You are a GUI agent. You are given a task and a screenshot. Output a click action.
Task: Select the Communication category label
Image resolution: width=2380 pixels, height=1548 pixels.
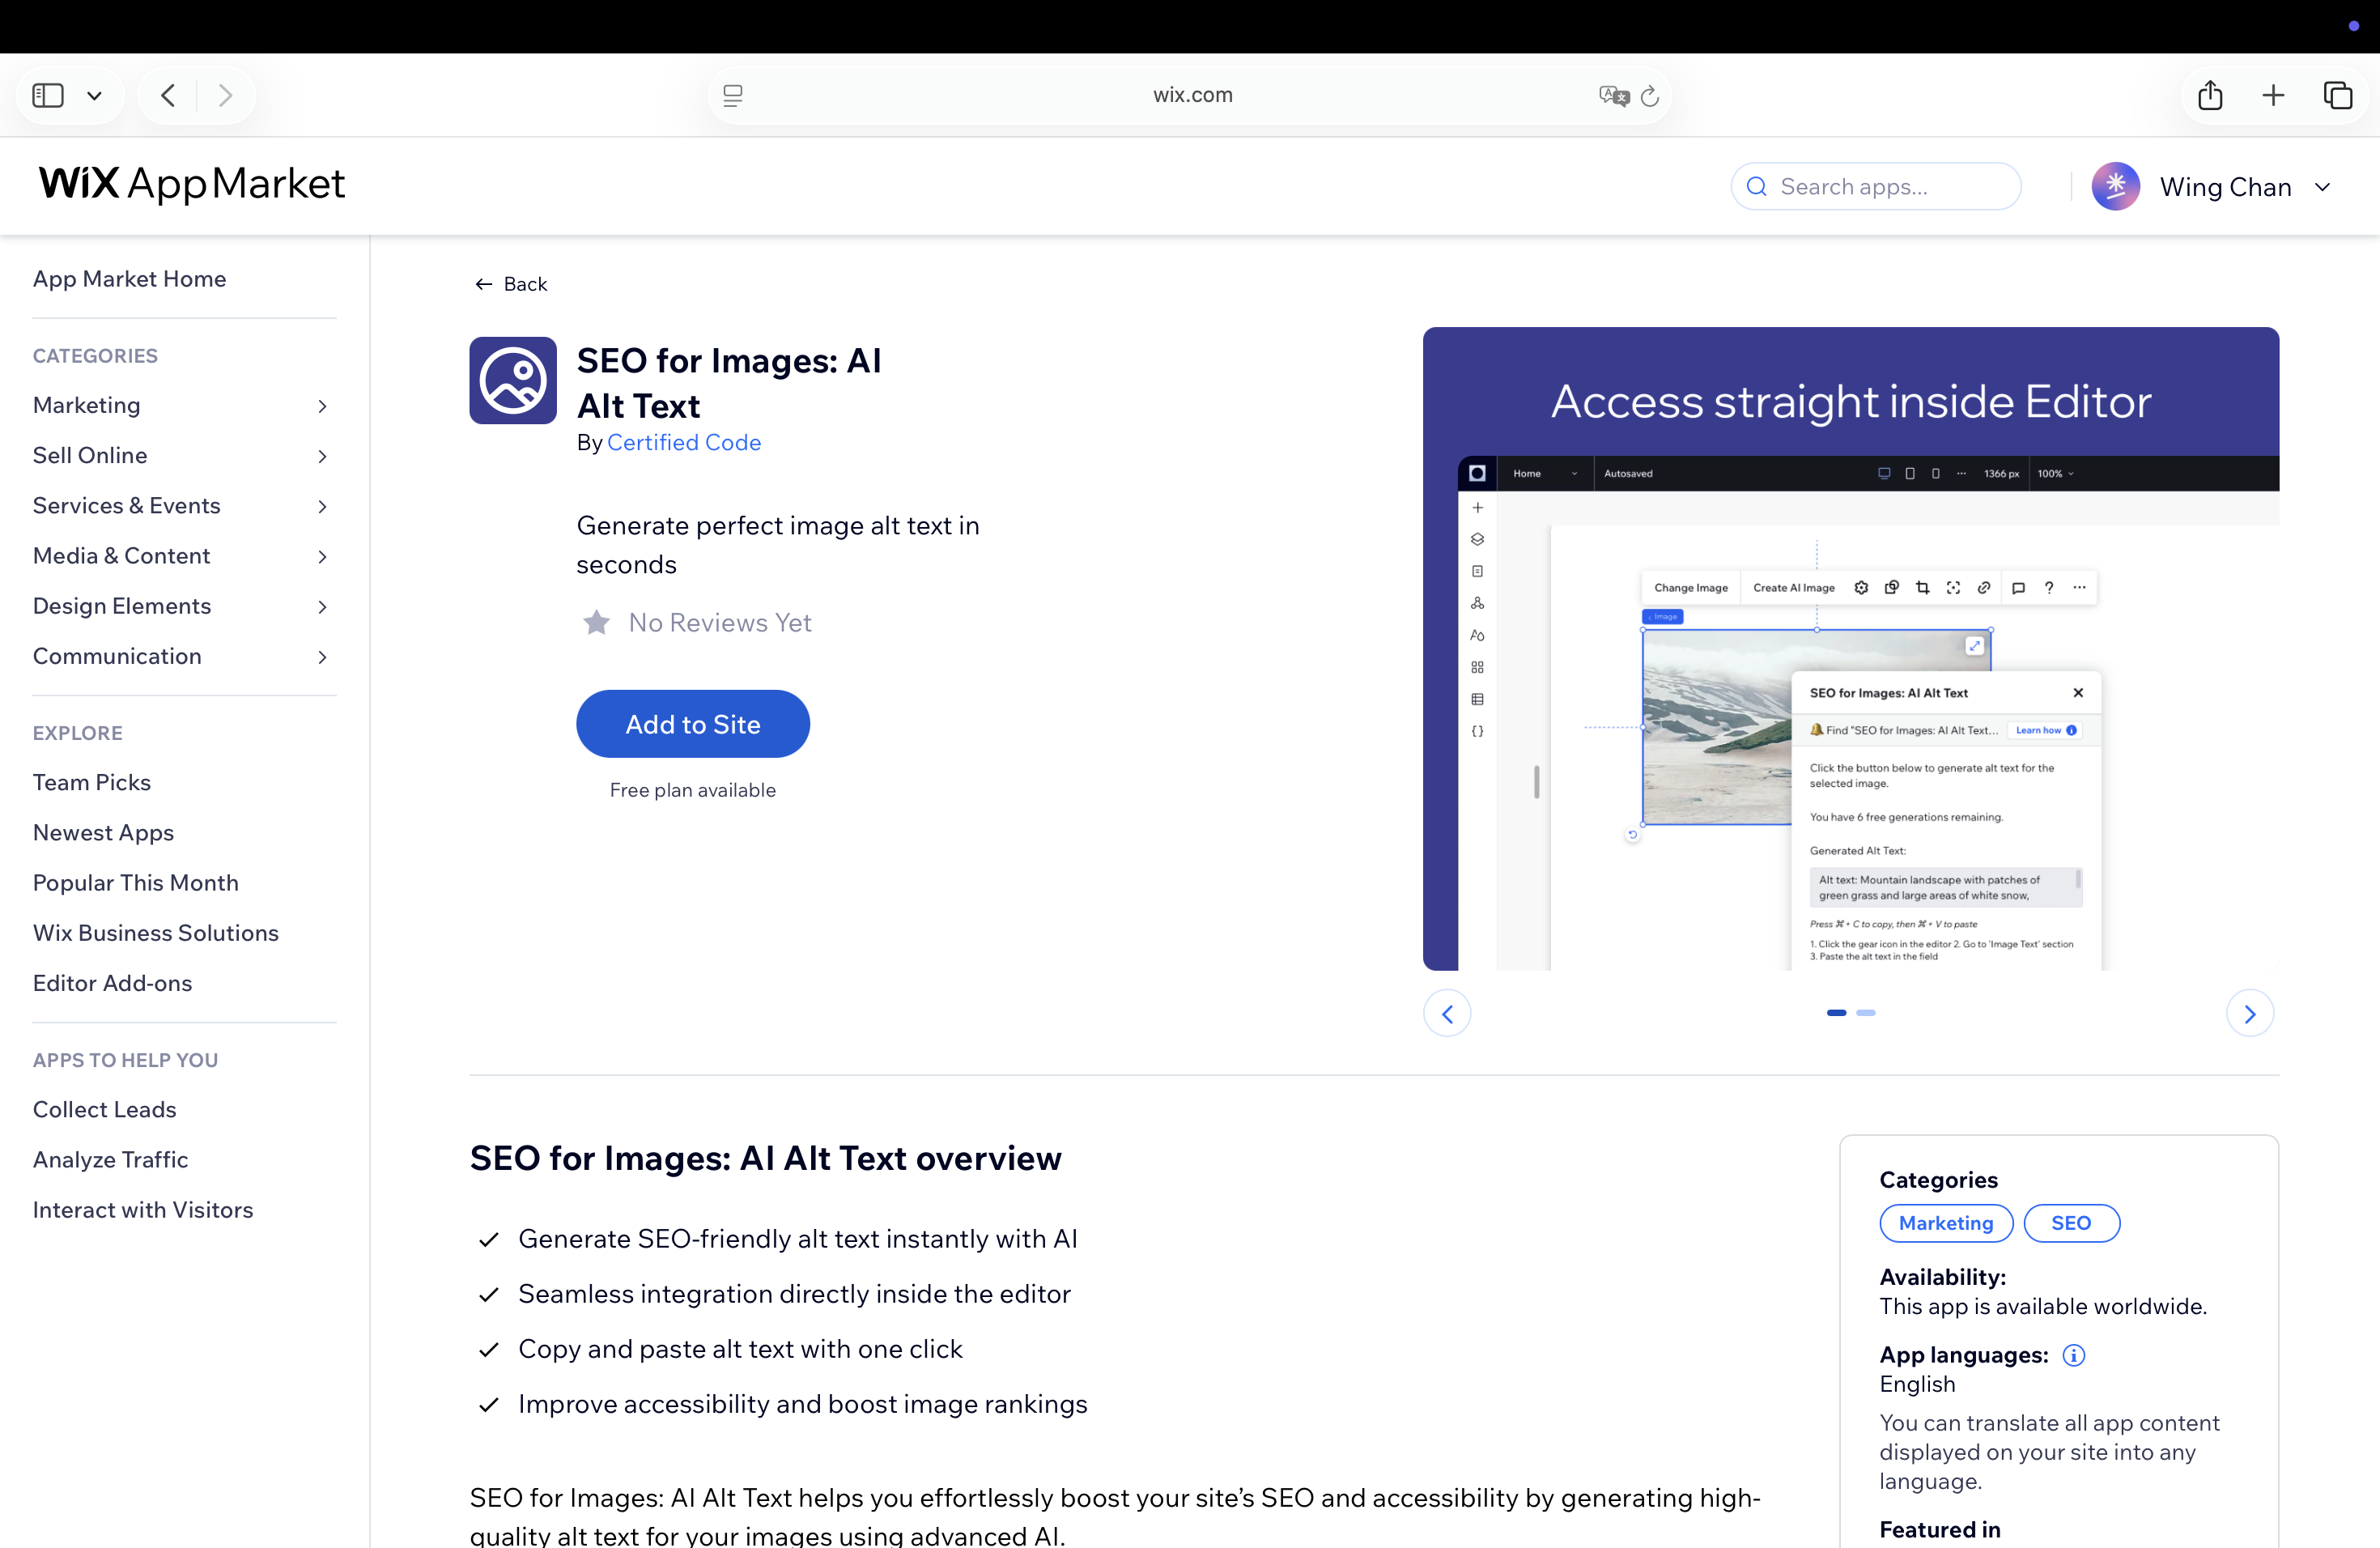(x=117, y=656)
